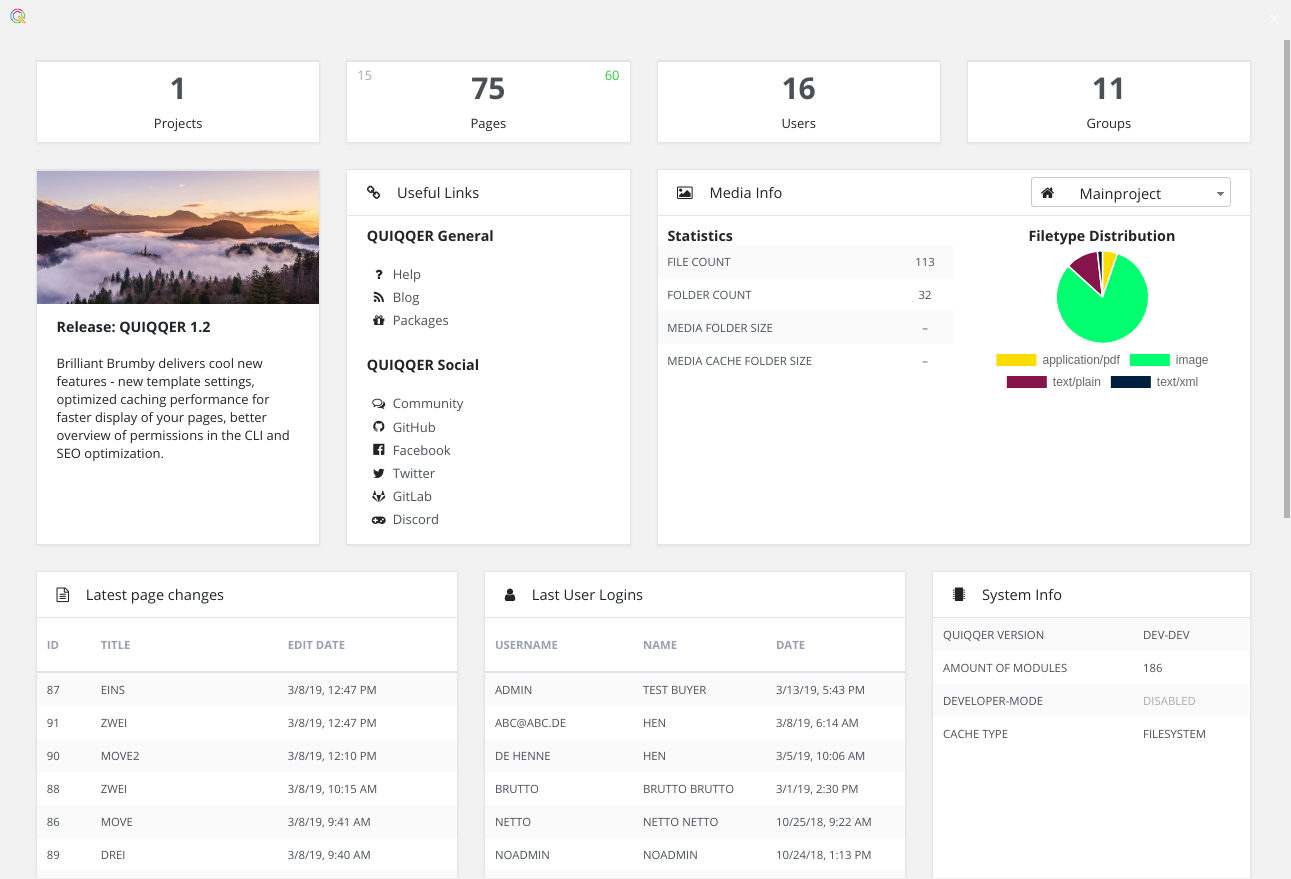Click the Projects count card

point(178,102)
